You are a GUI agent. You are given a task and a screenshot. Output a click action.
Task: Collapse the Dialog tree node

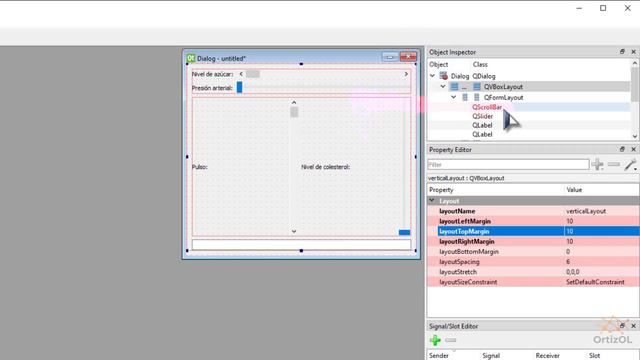click(x=432, y=76)
